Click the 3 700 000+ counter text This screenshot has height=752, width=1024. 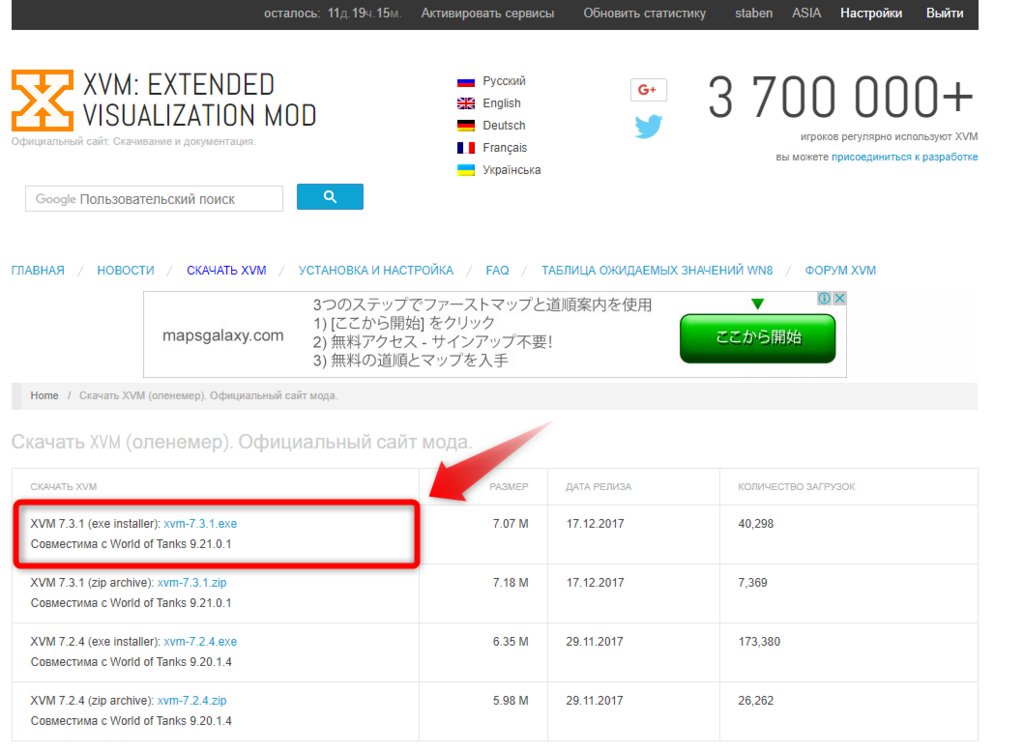(841, 97)
